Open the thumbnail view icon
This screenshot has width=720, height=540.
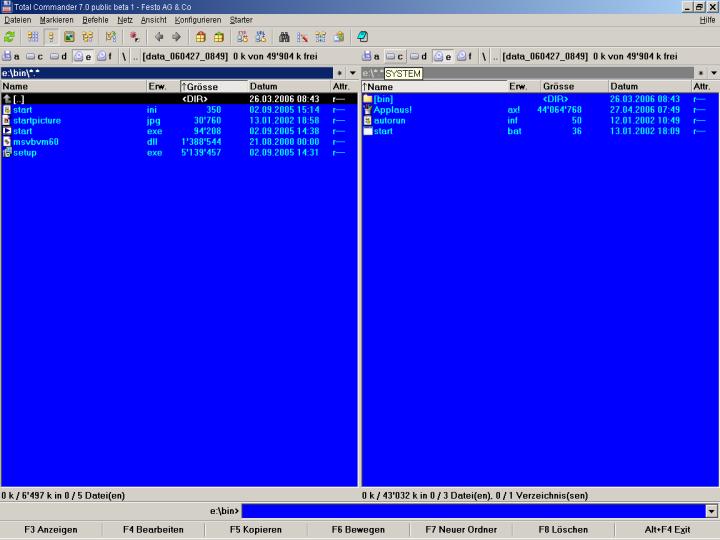69,37
